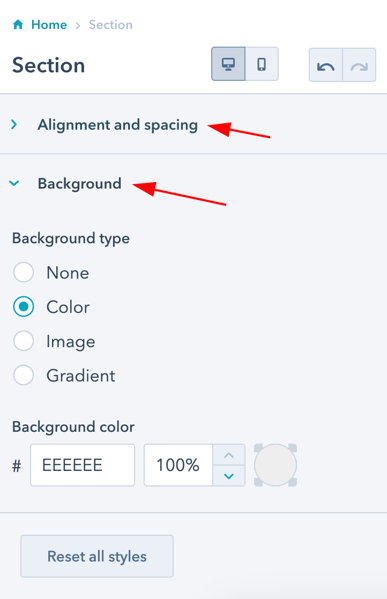Select Image background type

pos(23,341)
